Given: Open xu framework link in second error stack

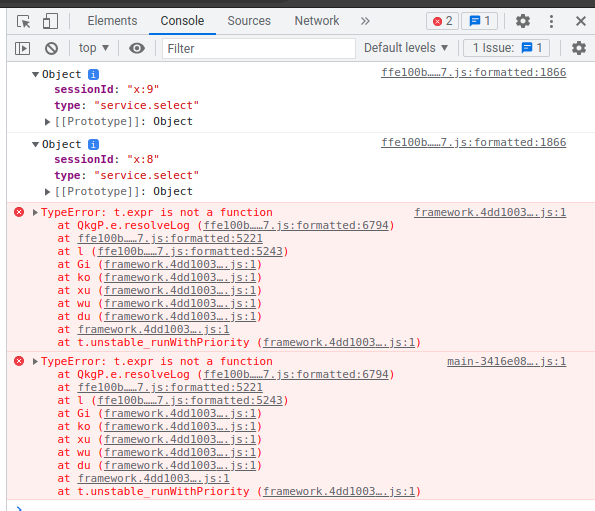Looking at the screenshot, I should (x=180, y=439).
